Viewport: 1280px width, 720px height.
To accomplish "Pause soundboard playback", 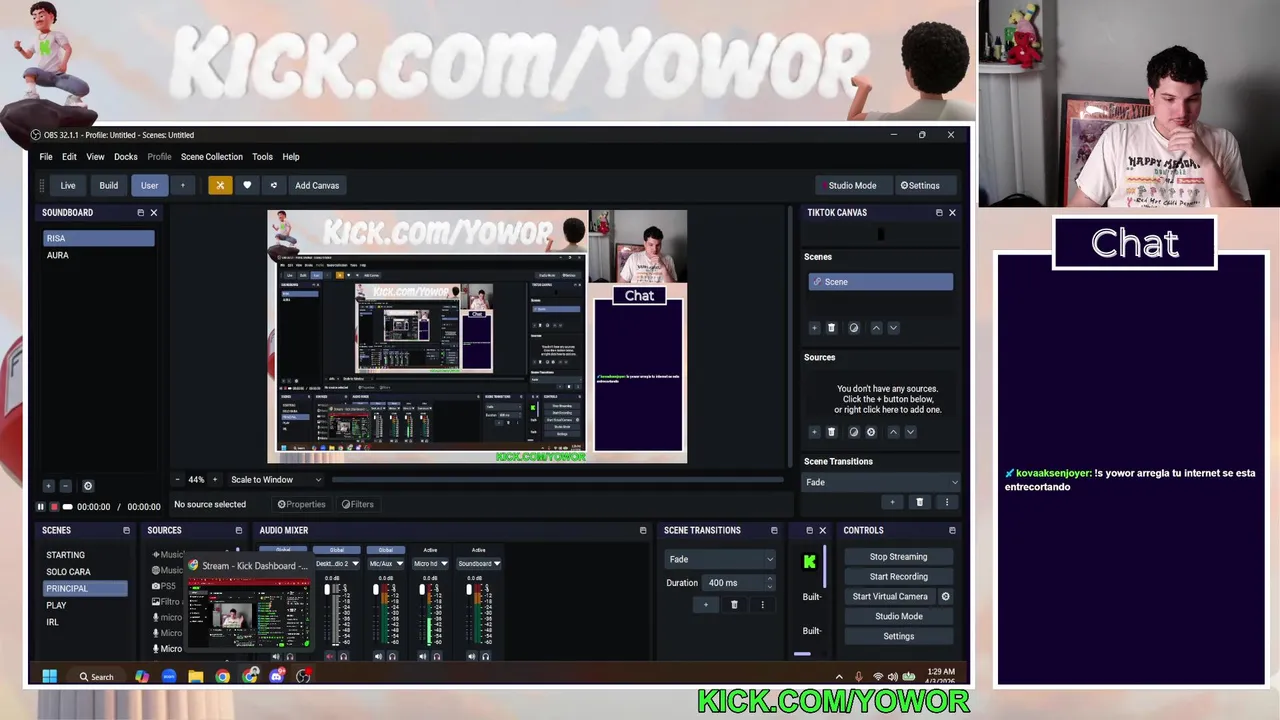I will pos(41,507).
